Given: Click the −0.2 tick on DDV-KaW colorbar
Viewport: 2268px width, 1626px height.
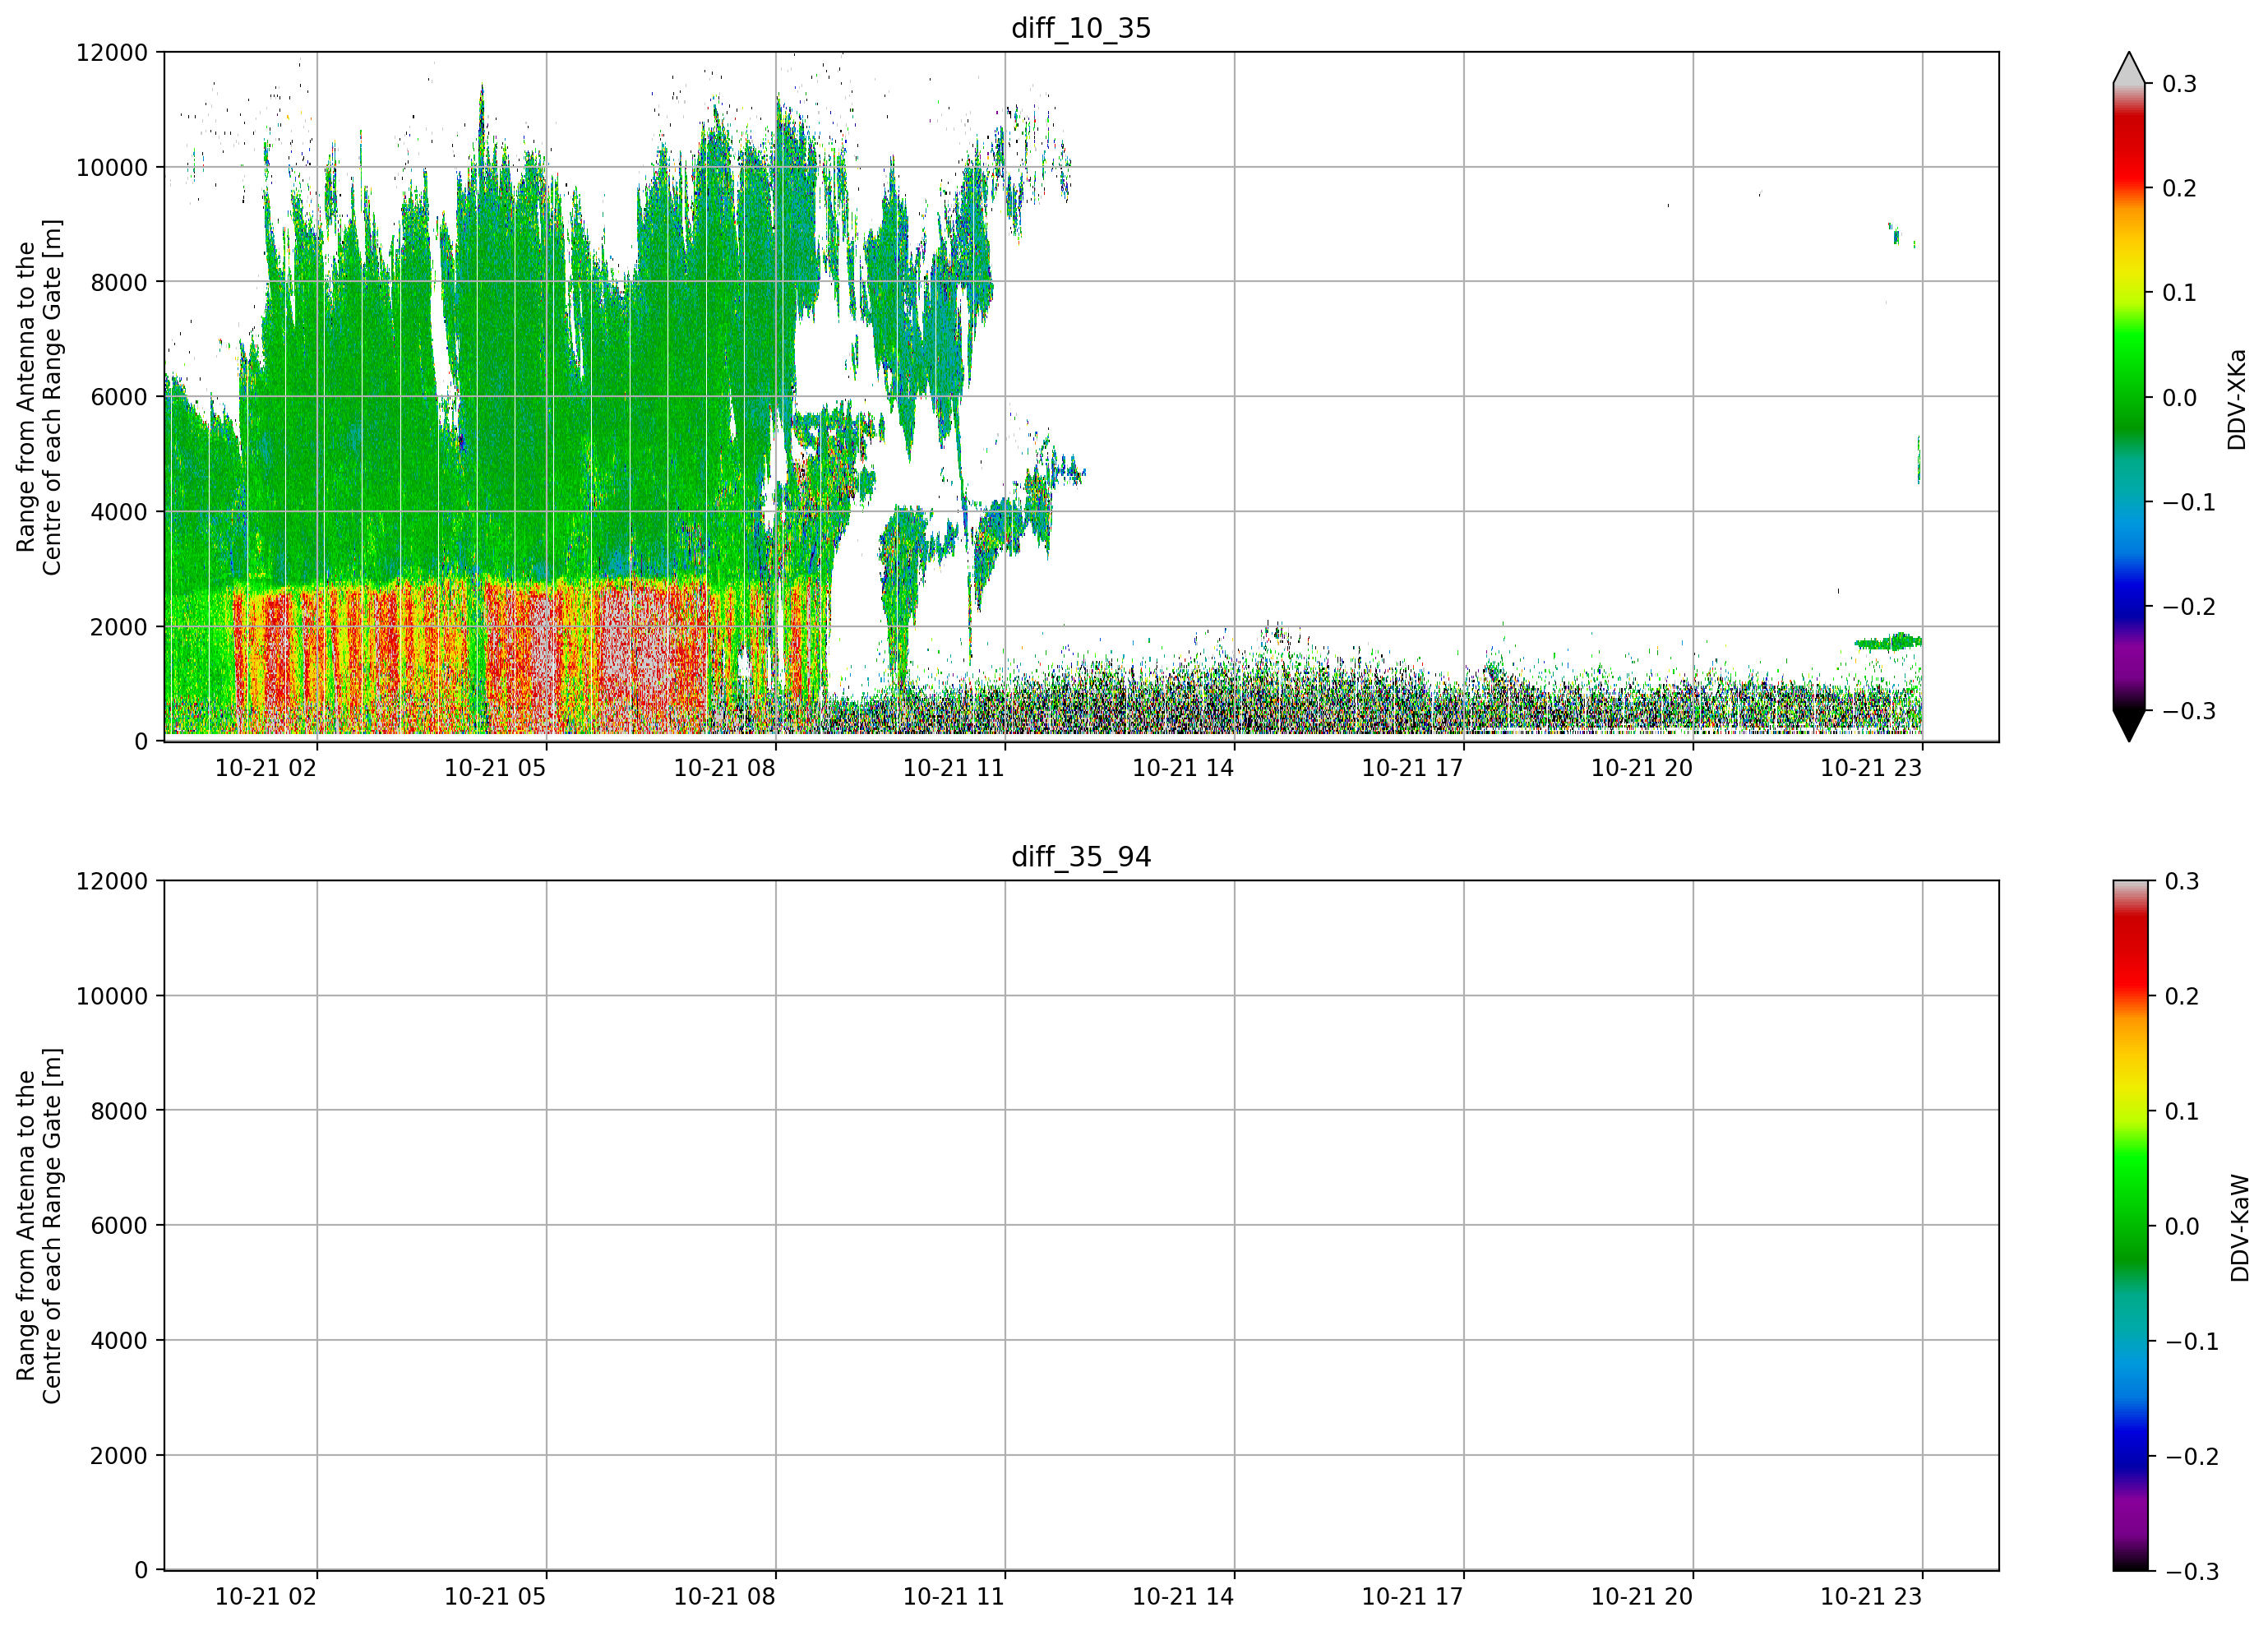Looking at the screenshot, I should [x=2191, y=1456].
